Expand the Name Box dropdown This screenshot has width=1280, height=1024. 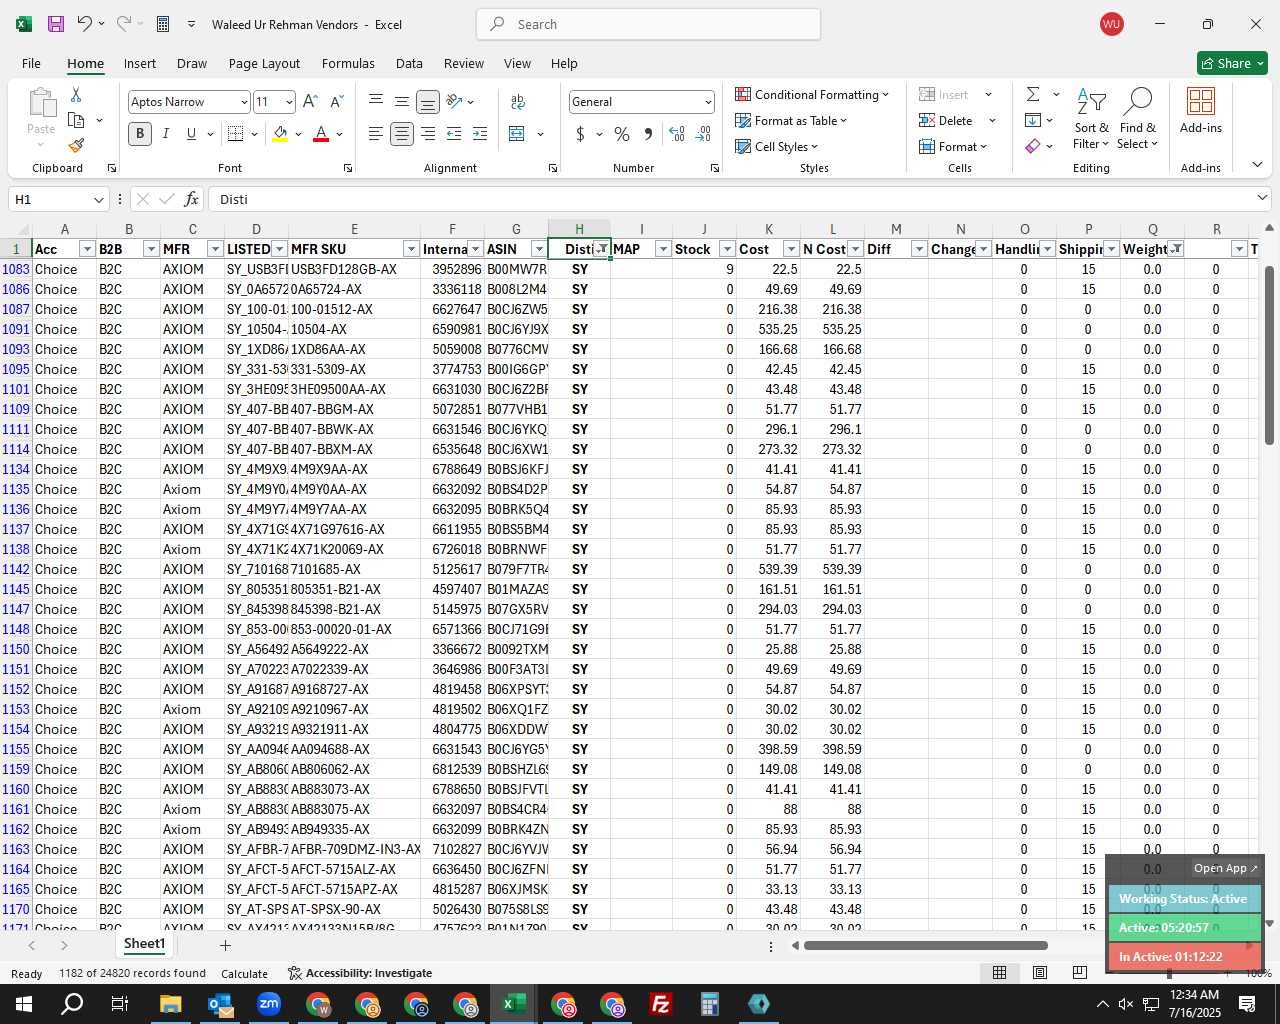click(x=98, y=199)
